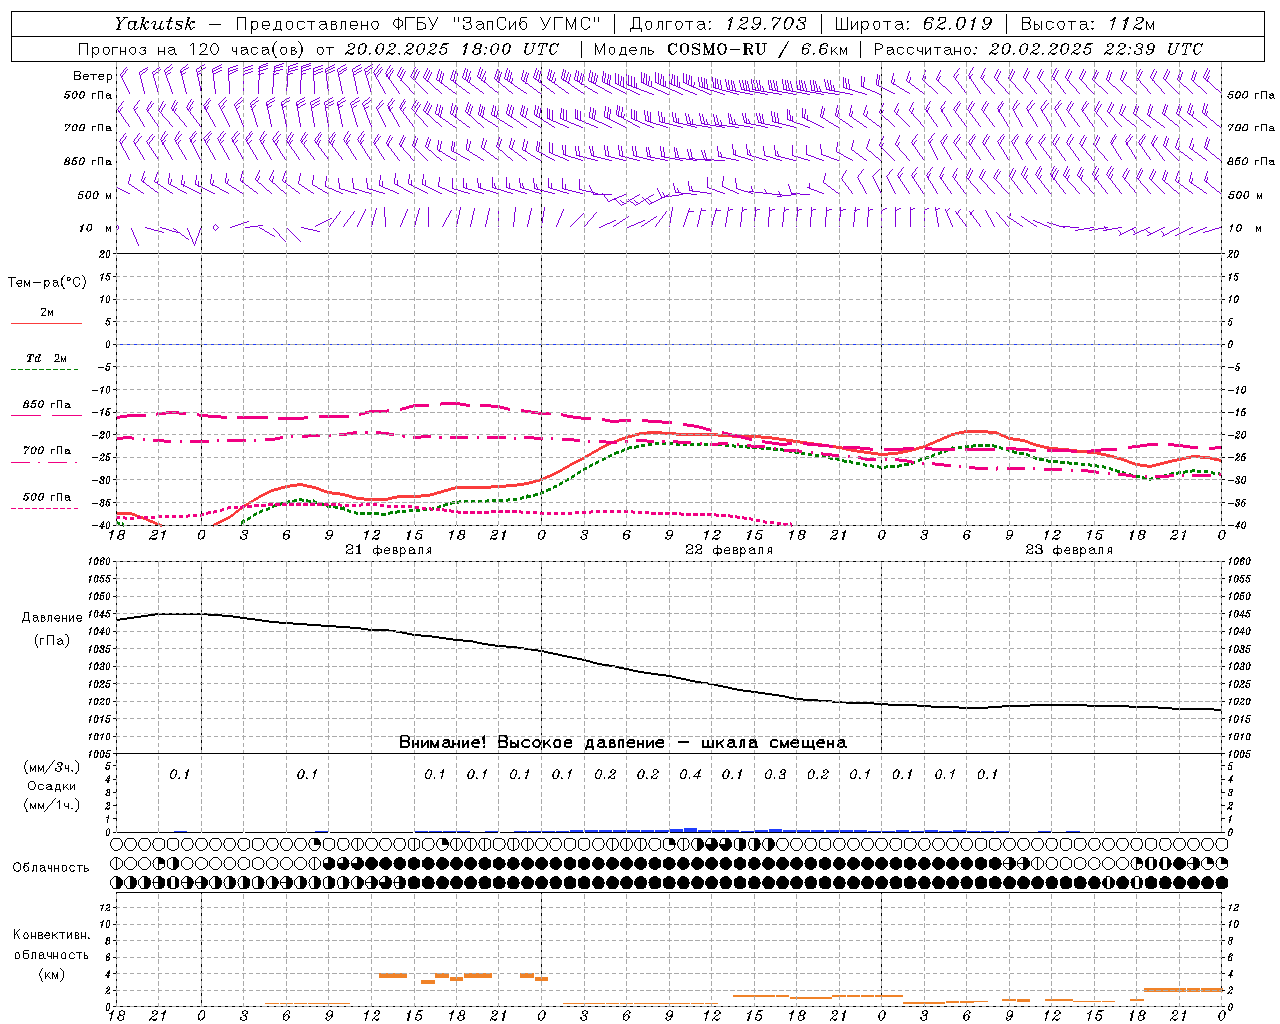The width and height of the screenshot is (1280, 1024).
Task: Click the 23 февраля date label
Action: click(x=1069, y=550)
